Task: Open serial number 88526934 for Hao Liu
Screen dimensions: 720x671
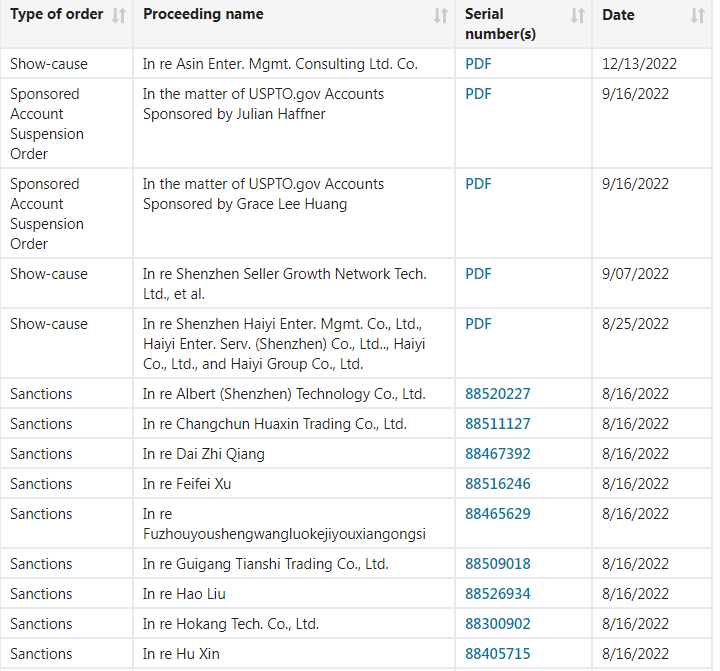Action: [498, 594]
